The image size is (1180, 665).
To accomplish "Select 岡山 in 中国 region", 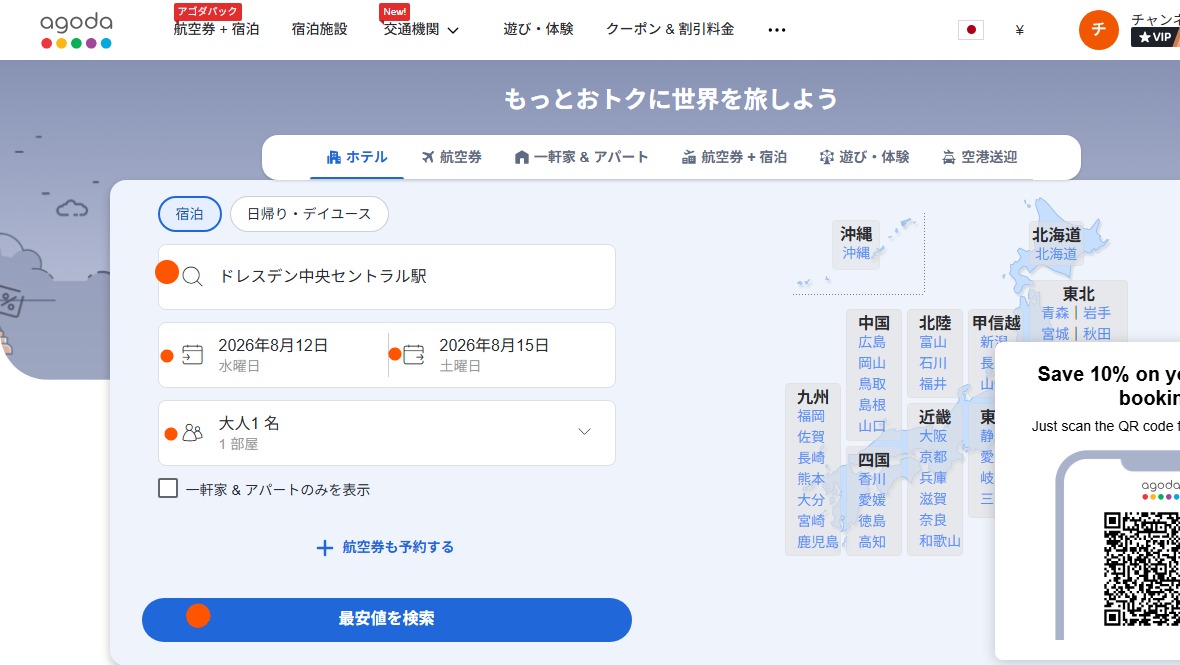I will 872,363.
